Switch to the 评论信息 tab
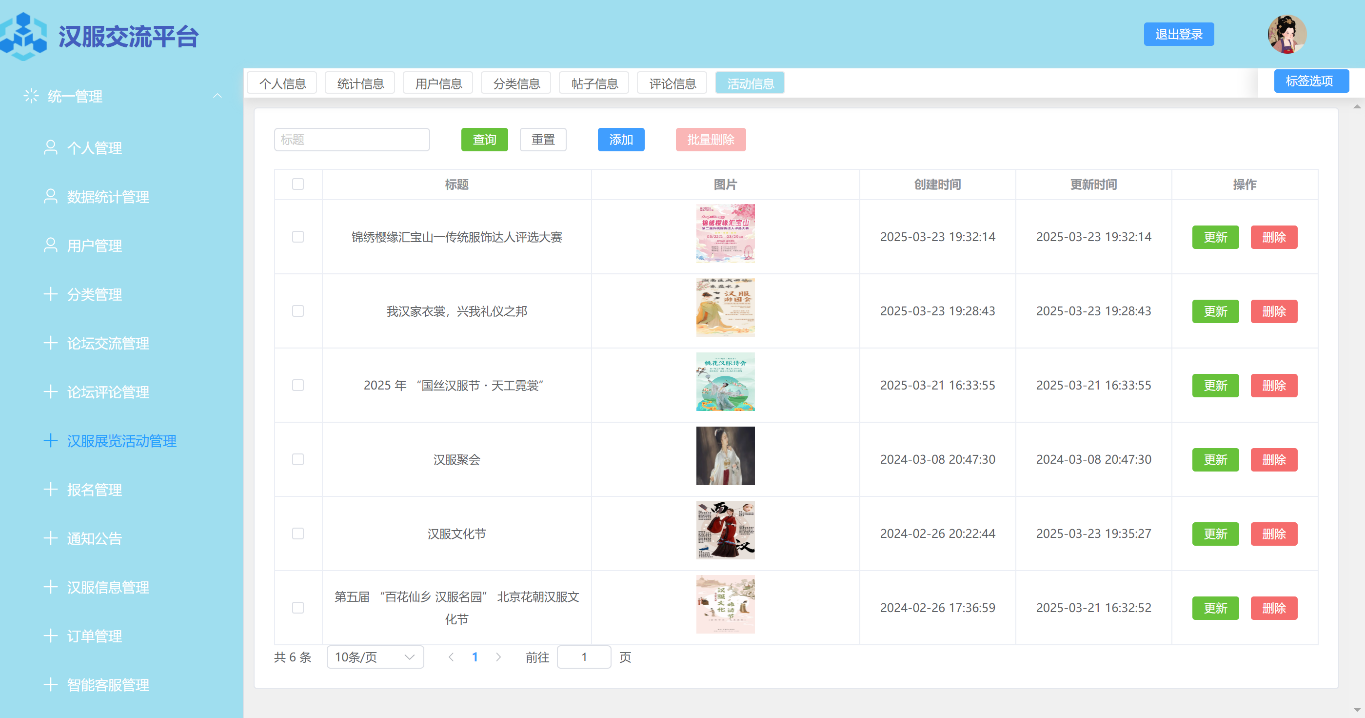This screenshot has width=1365, height=718. pos(672,83)
